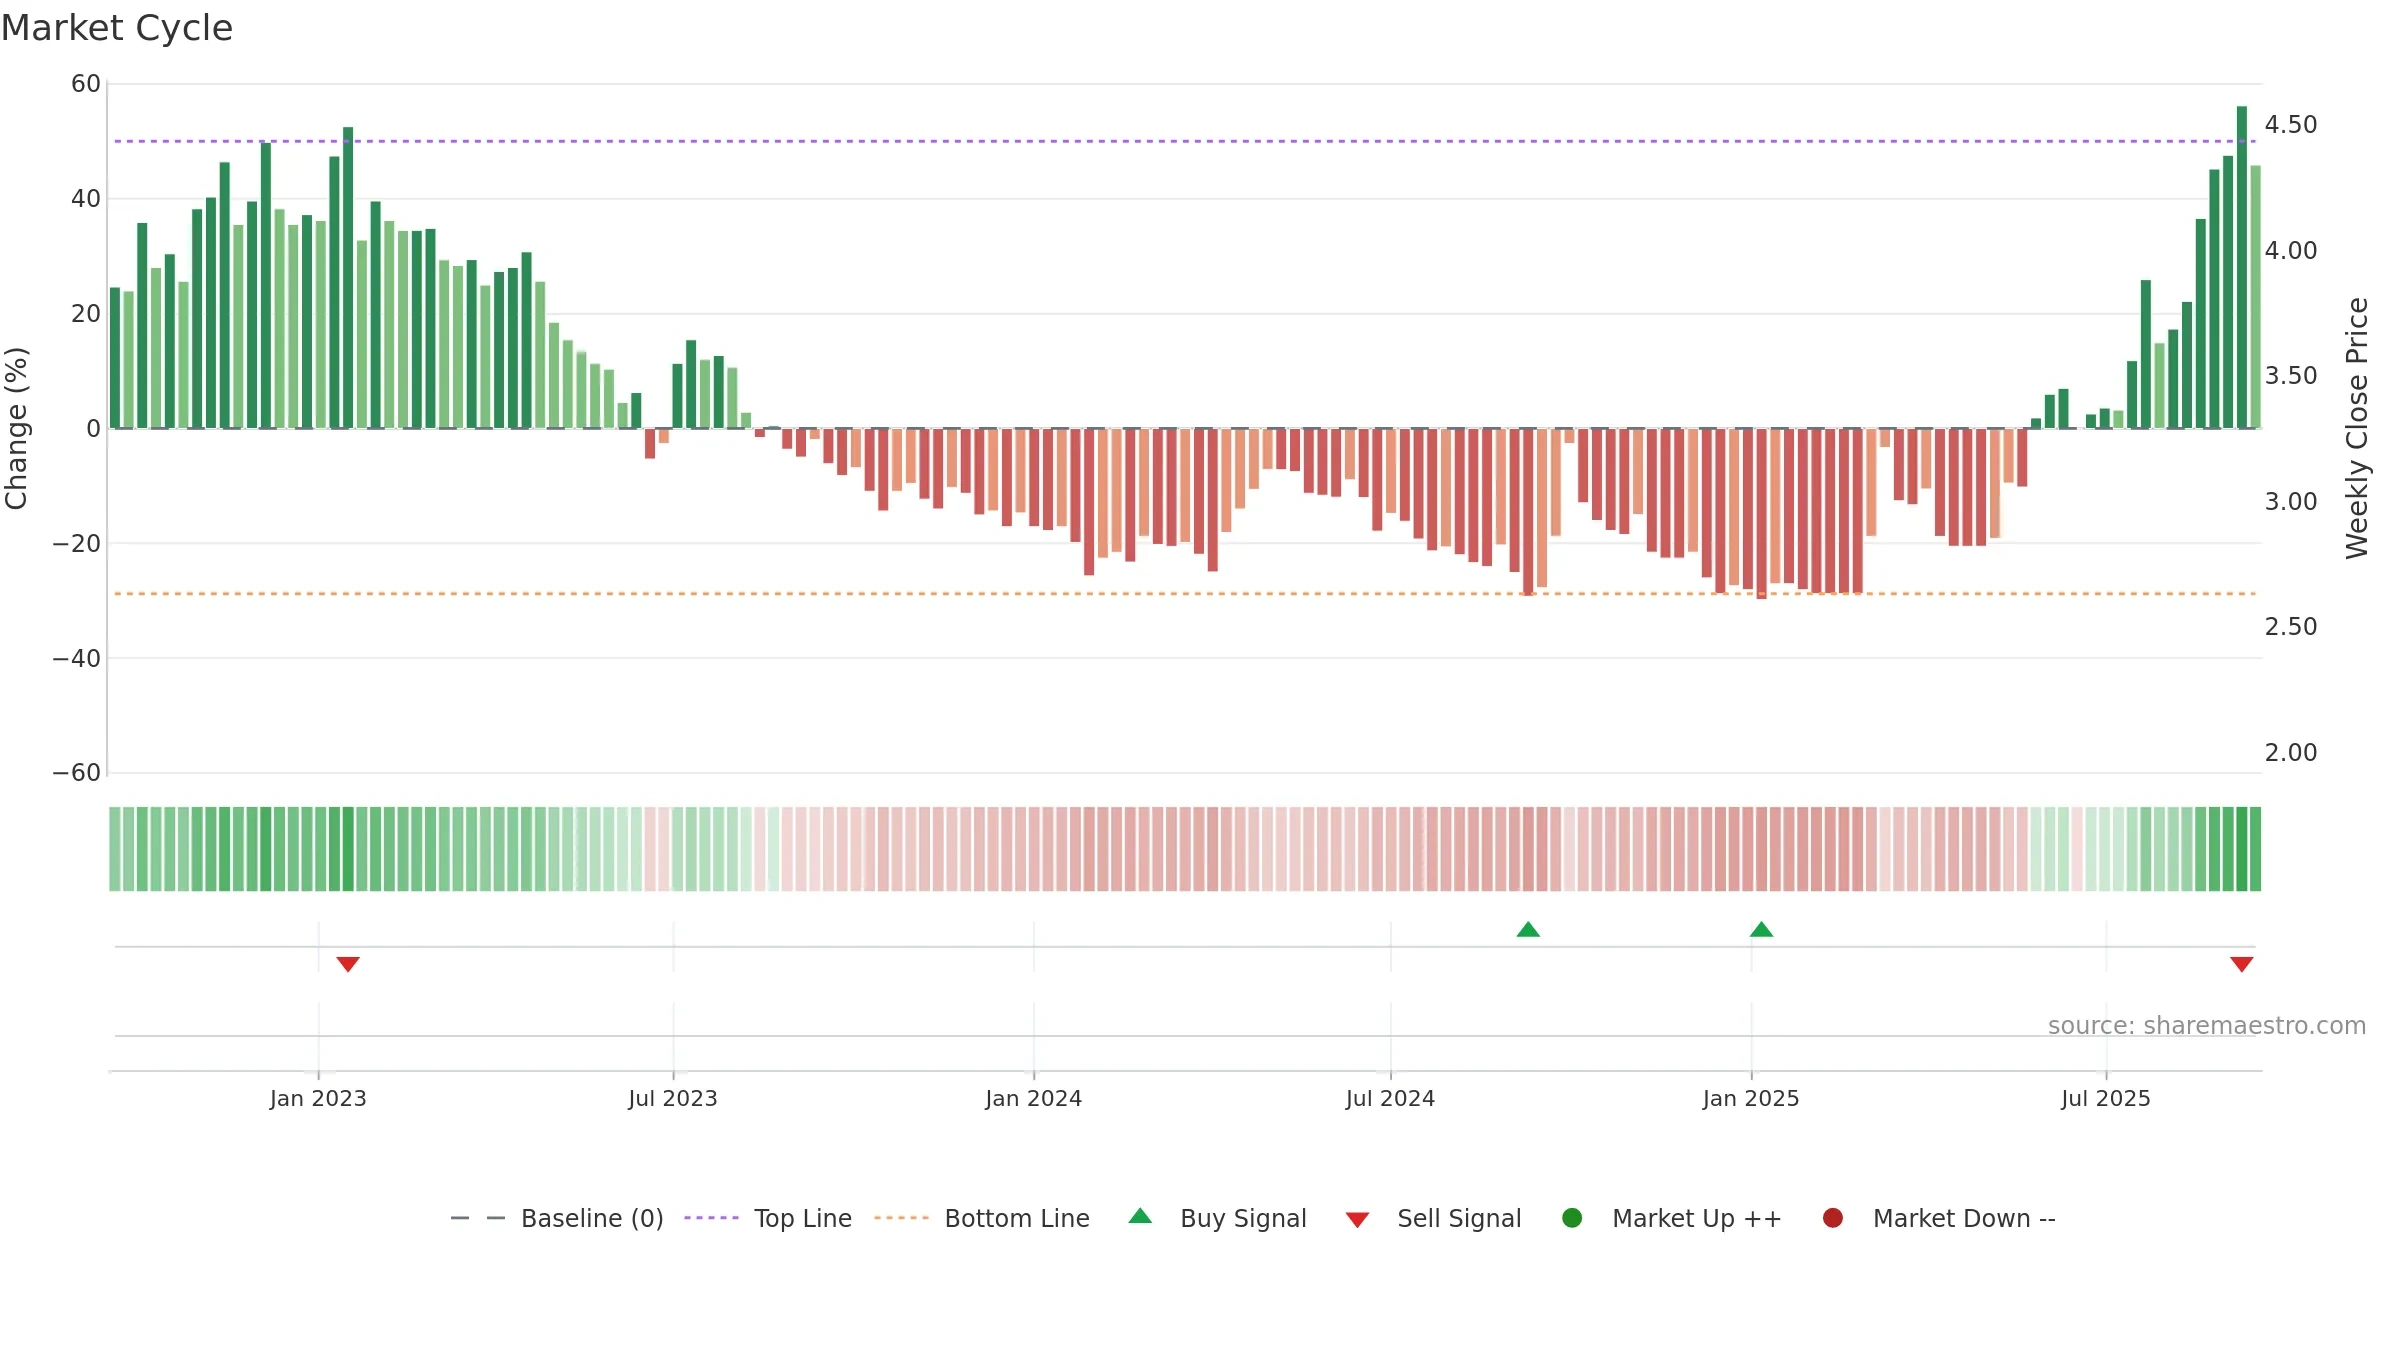Viewport: 2400px width, 1350px height.
Task: Toggle the Sell Signal legend entry
Action: point(1433,1218)
